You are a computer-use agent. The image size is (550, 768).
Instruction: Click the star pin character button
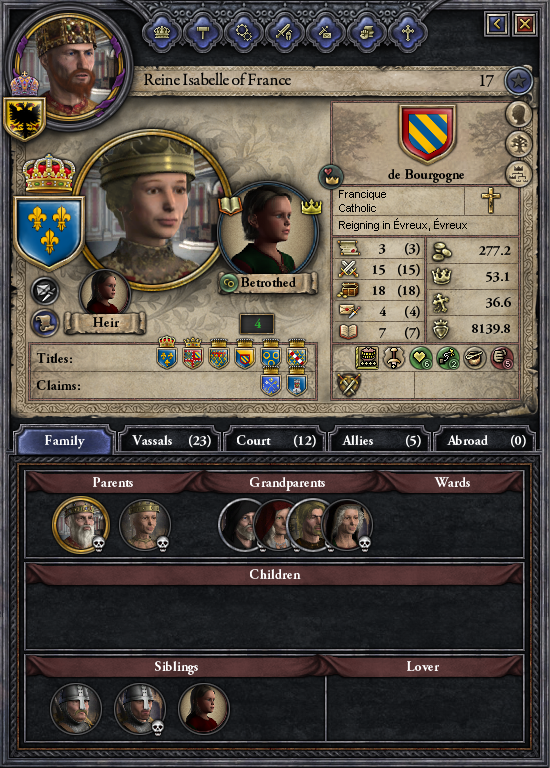(x=518, y=81)
